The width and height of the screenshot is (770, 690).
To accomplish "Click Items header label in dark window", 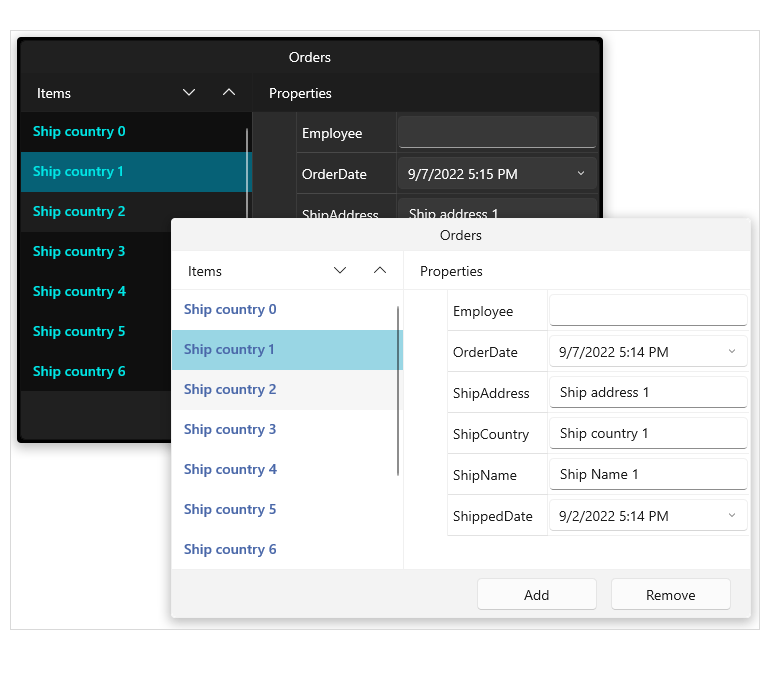I will coord(54,93).
